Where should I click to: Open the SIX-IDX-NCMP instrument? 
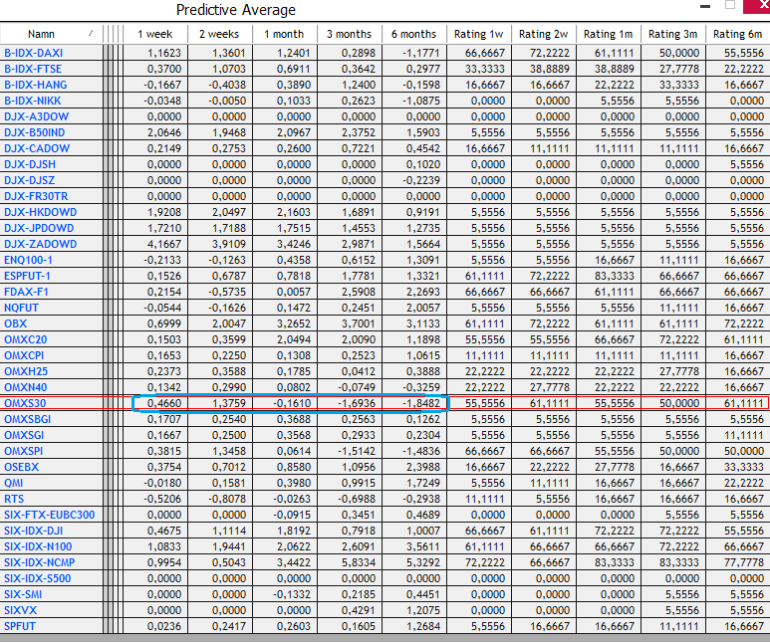coord(39,562)
